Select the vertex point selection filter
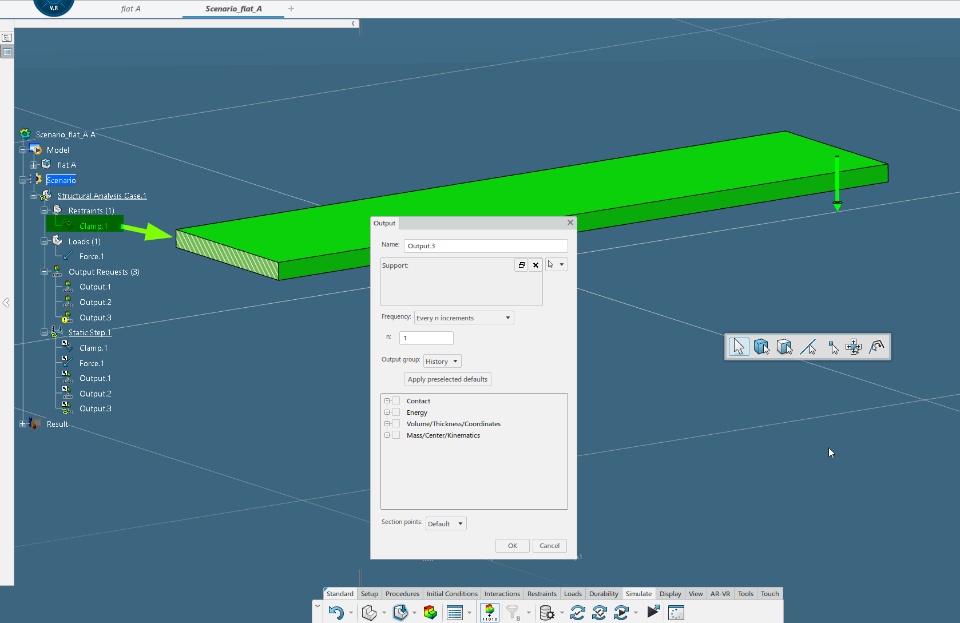Screen dimensions: 960x623 833,348
